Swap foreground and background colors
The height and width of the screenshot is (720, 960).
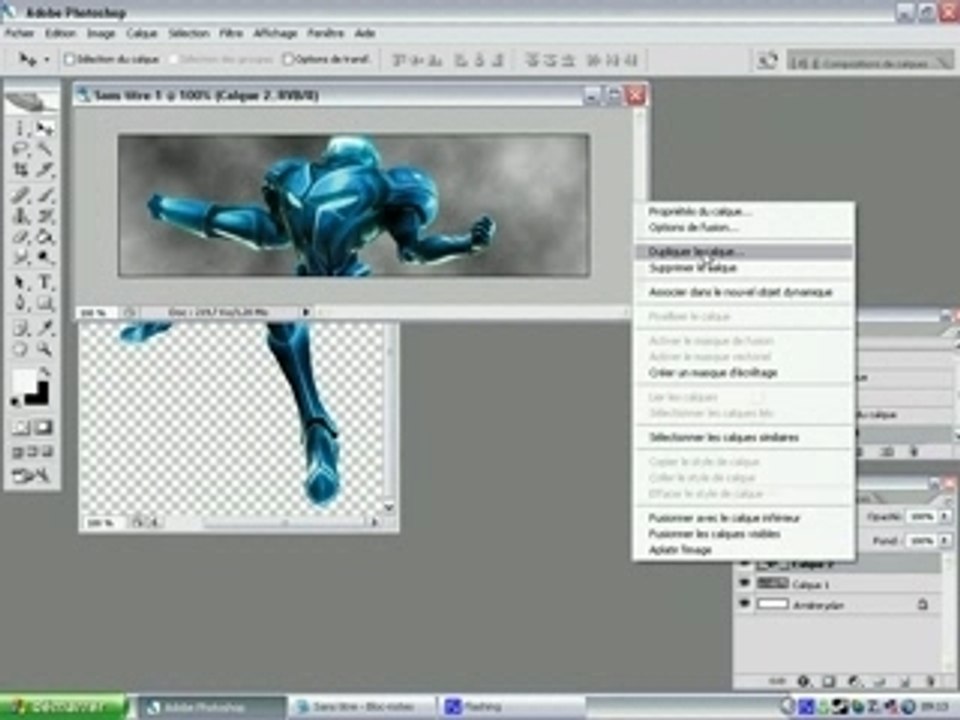[x=45, y=371]
